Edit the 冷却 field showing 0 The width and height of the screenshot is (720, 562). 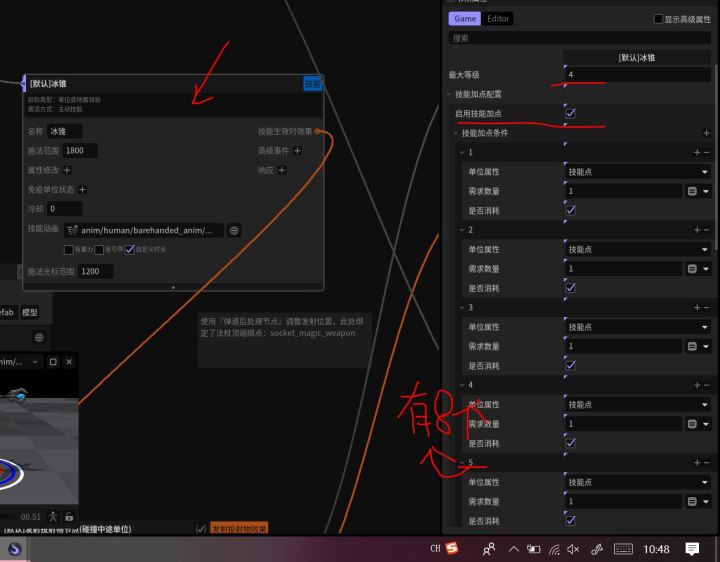click(x=65, y=209)
